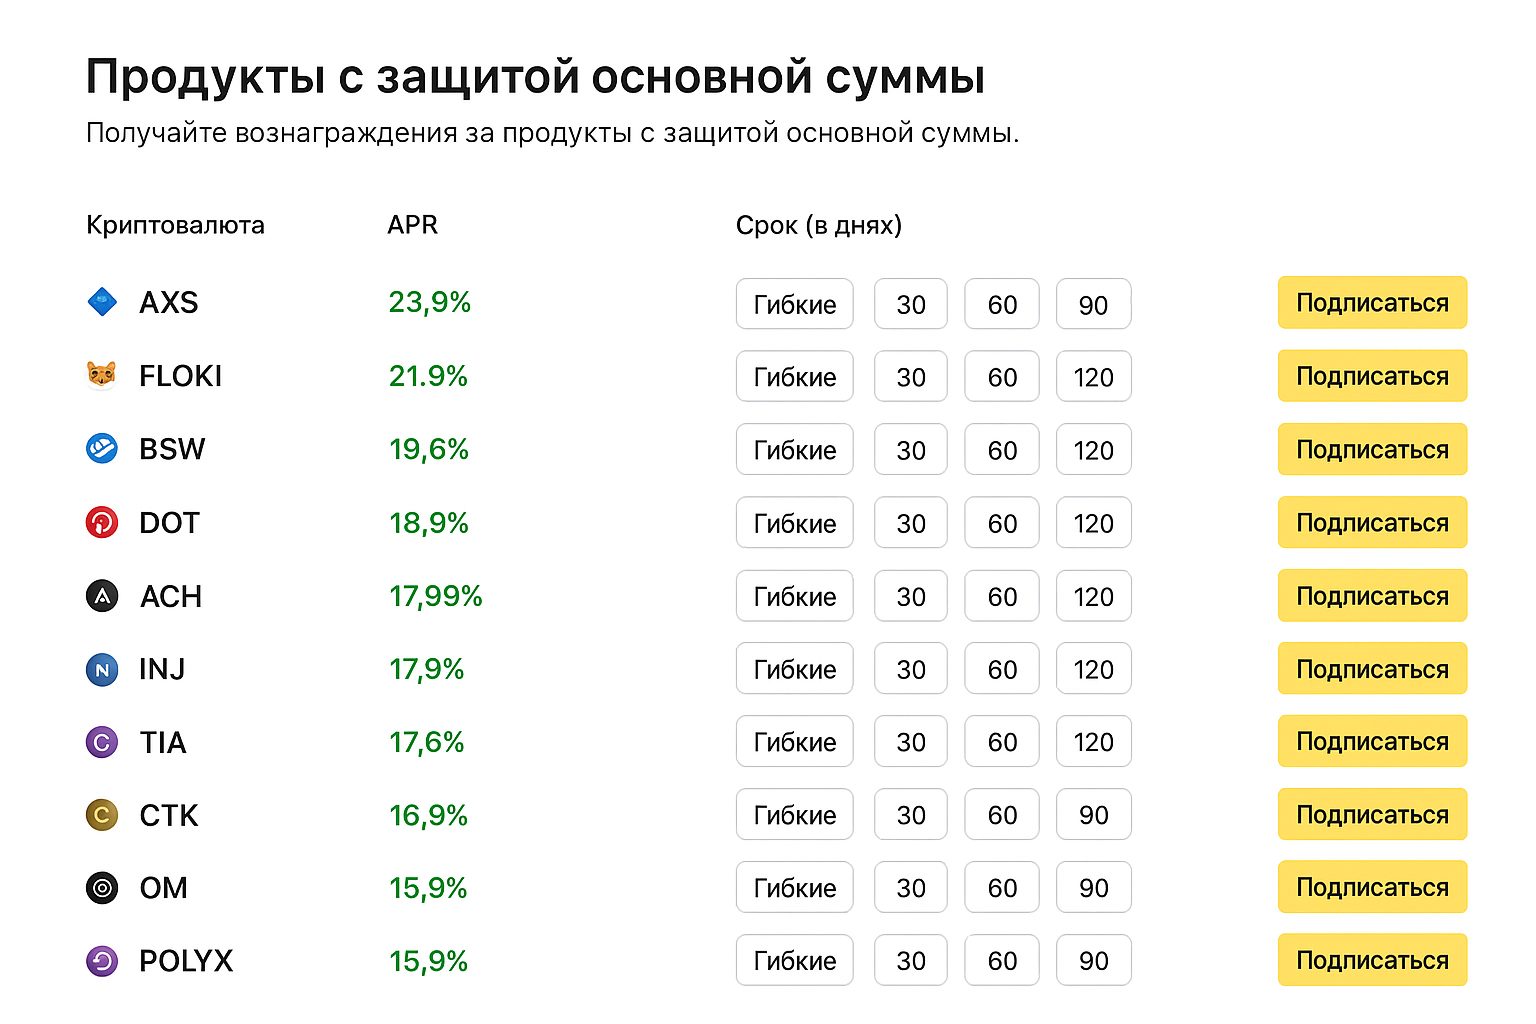
Task: Choose 30-day term for DOT
Action: point(910,522)
